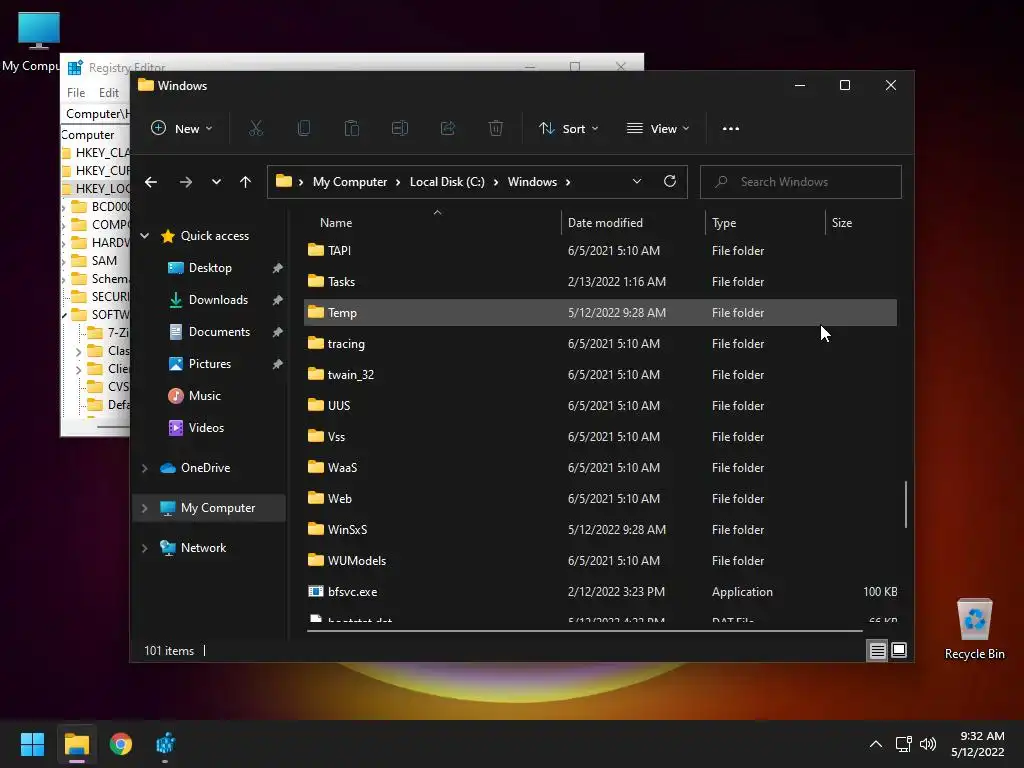Select My Computer desktop icon
Image resolution: width=1024 pixels, height=768 pixels.
39,31
